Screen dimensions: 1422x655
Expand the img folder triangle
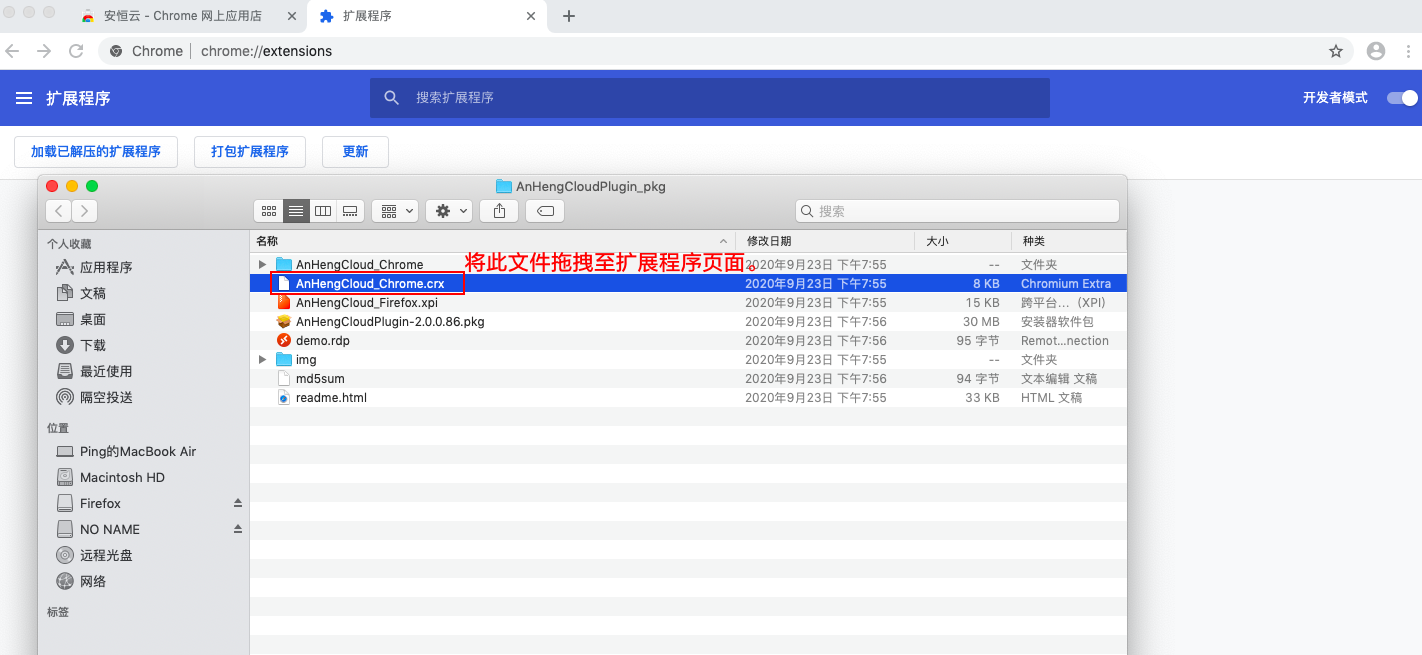click(262, 359)
